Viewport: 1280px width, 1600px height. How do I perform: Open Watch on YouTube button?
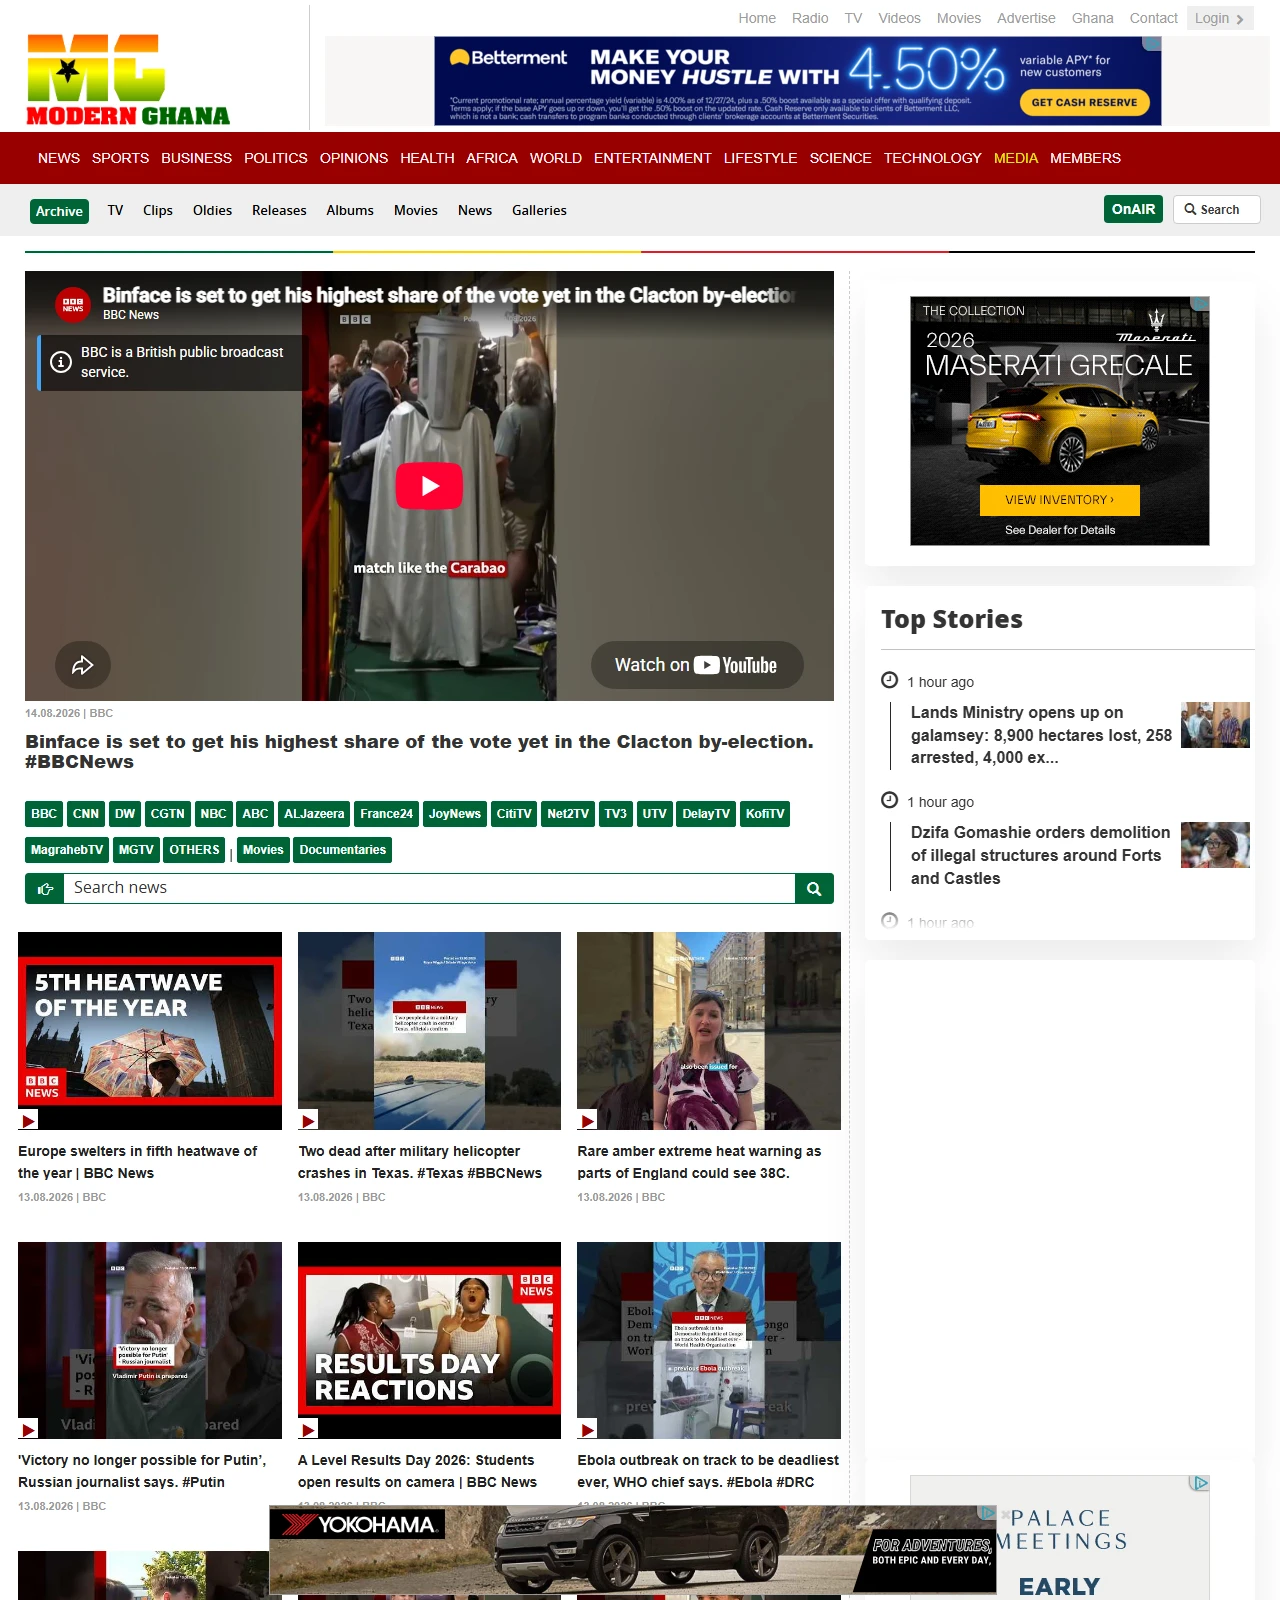point(697,665)
